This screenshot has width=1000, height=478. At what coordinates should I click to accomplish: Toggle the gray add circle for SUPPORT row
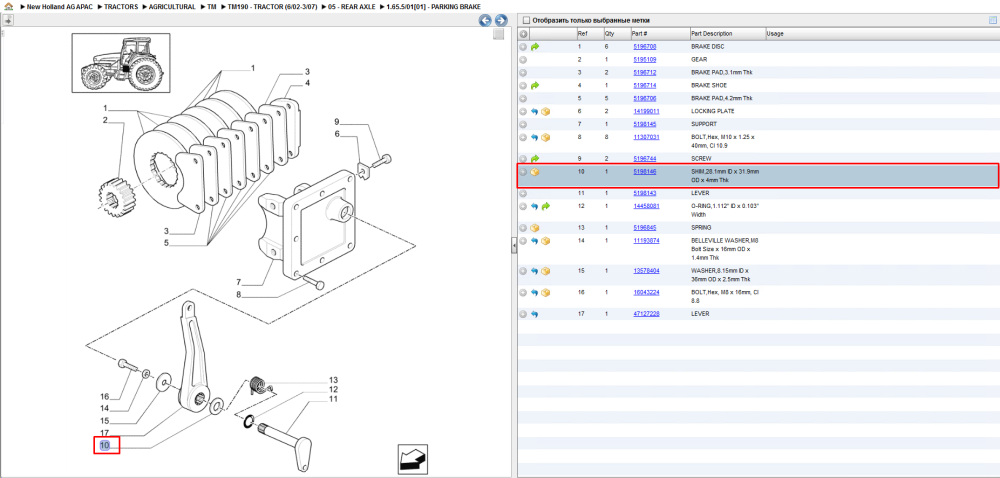coord(523,124)
